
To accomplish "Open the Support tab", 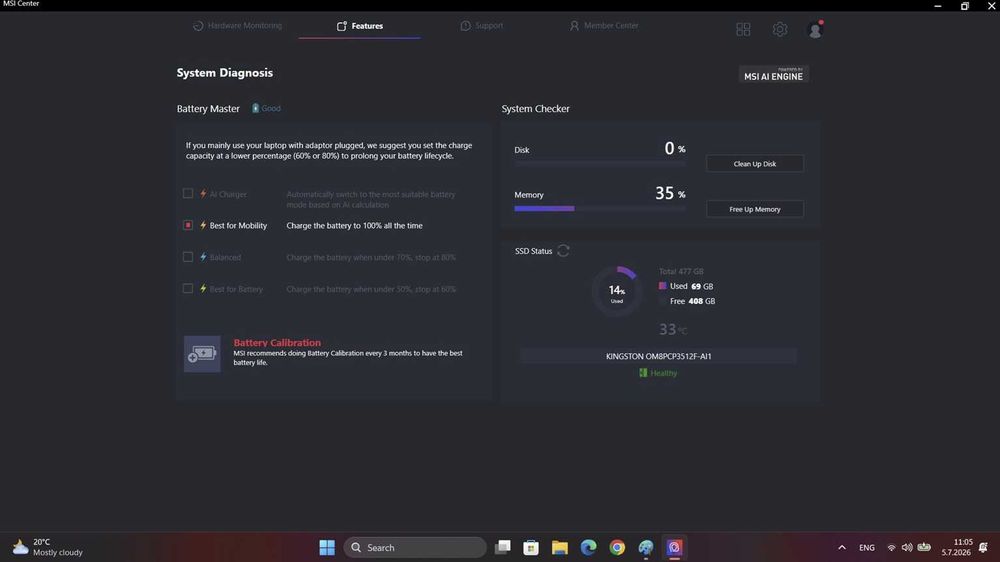I will 482,26.
